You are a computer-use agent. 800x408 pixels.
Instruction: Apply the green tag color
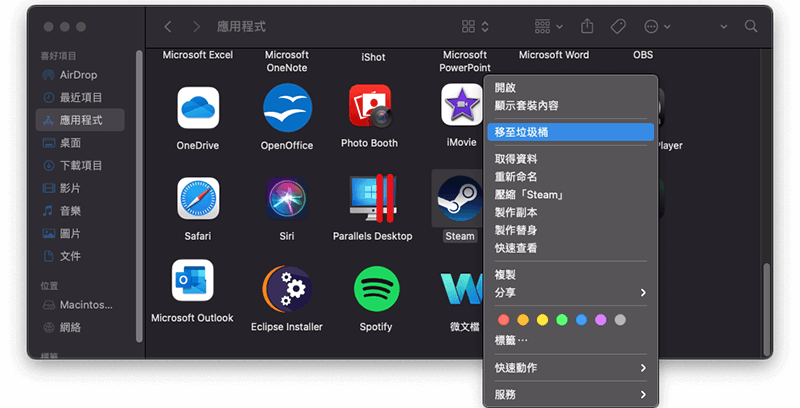[562, 320]
